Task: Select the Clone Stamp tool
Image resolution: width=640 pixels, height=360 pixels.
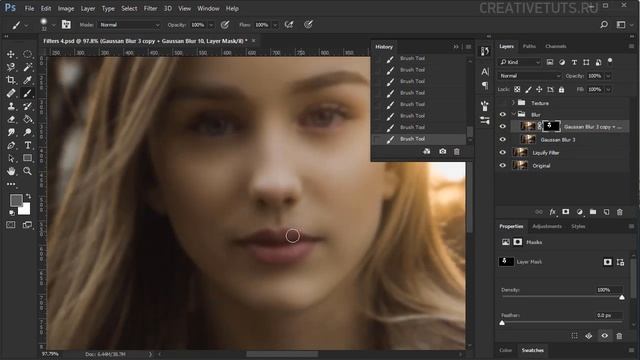Action: click(11, 106)
